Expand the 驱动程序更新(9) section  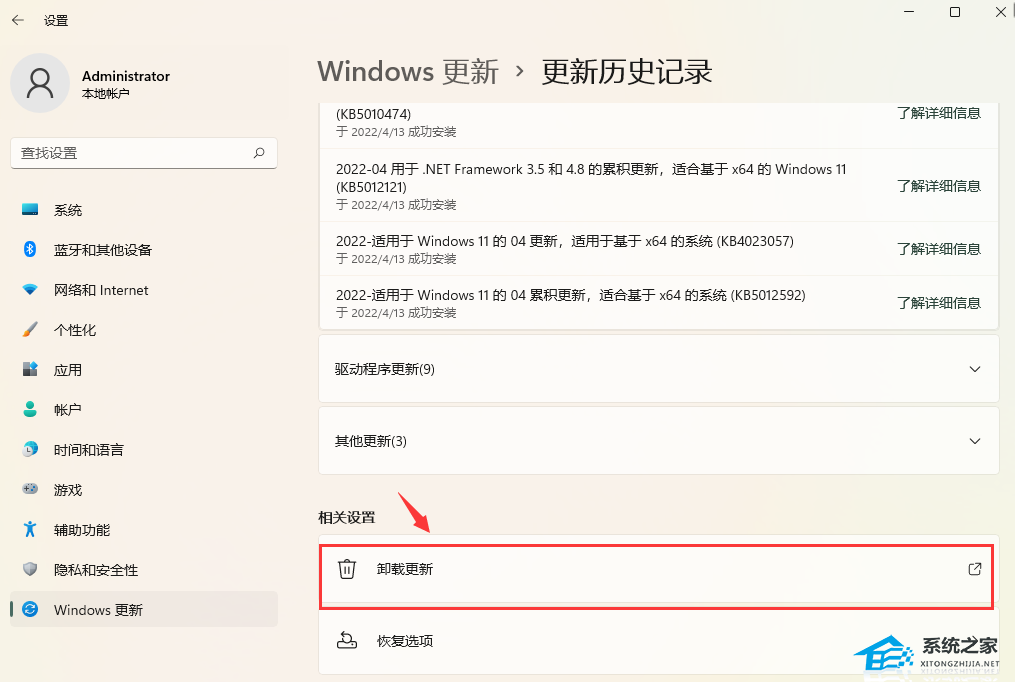(975, 369)
